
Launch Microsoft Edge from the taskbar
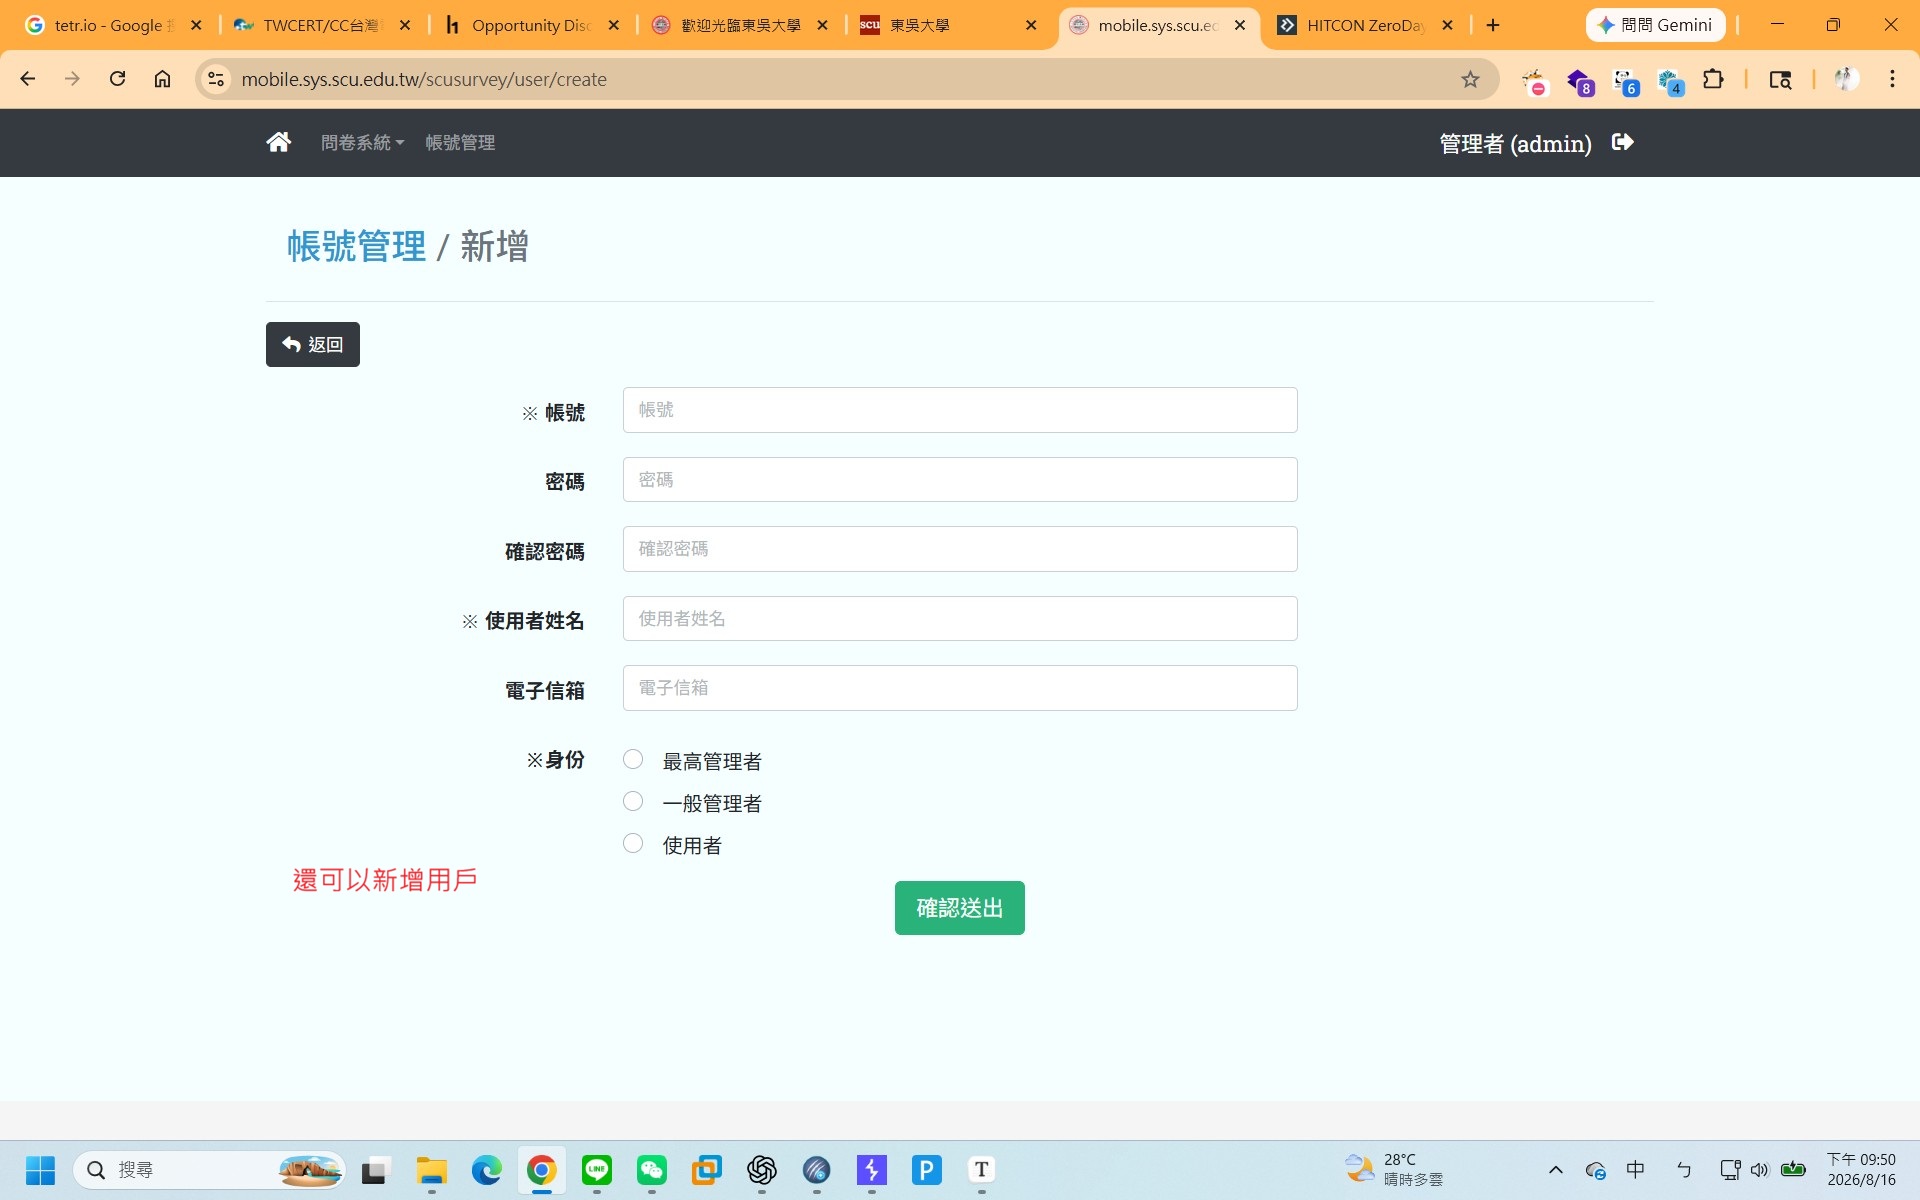(x=486, y=1169)
